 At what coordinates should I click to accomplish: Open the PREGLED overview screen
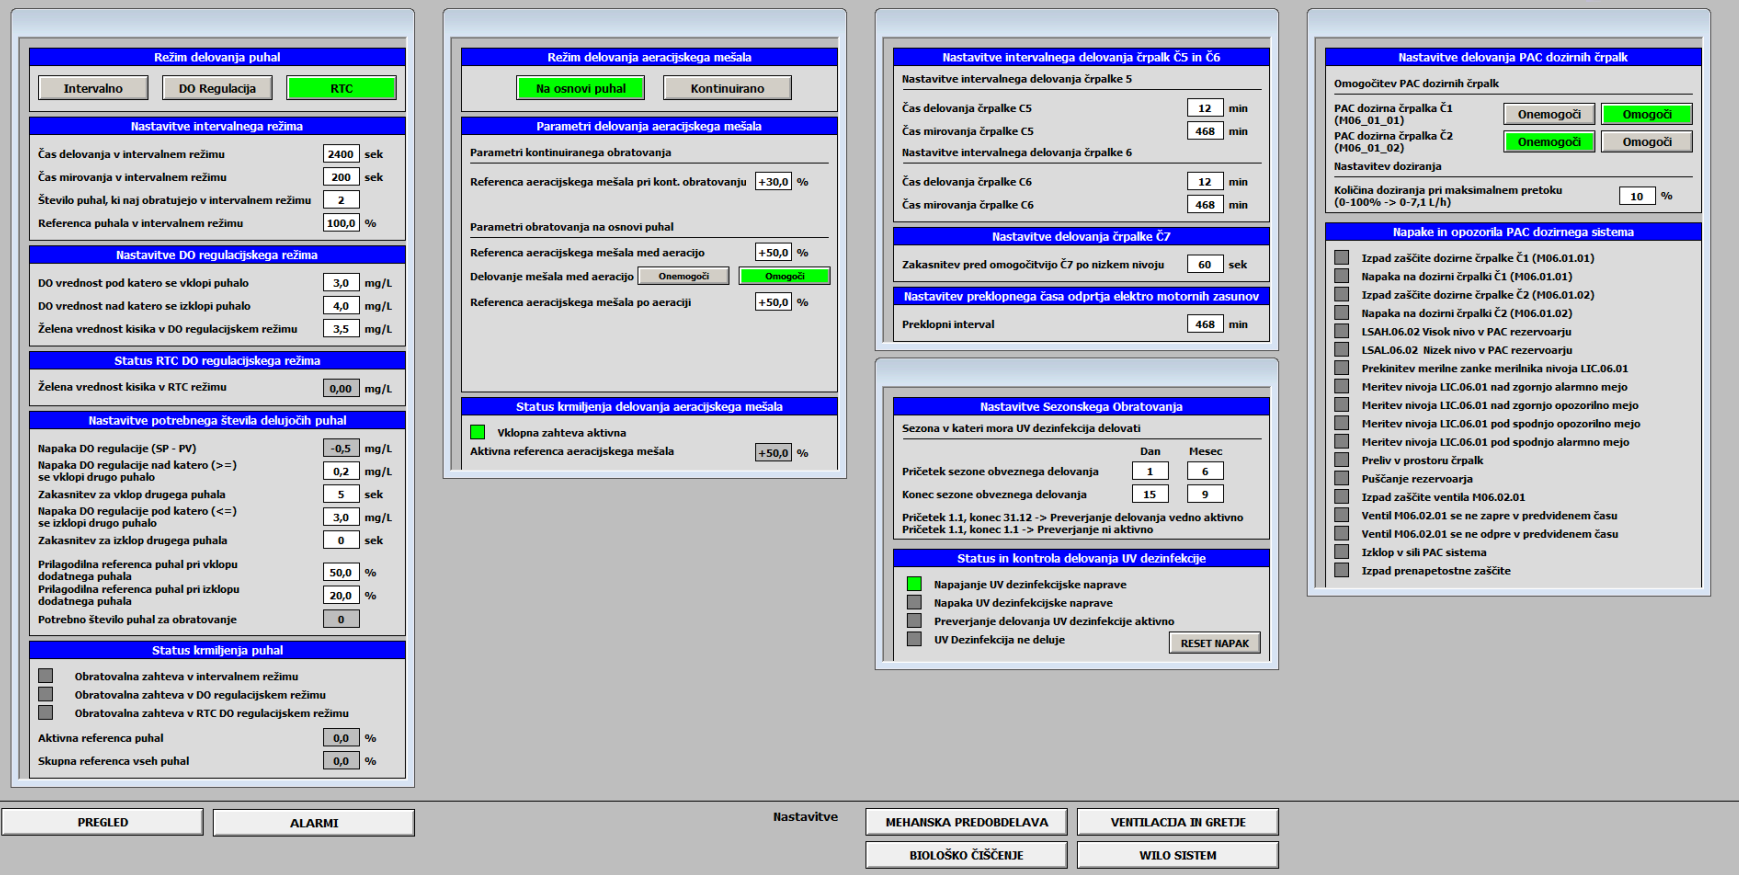point(103,822)
